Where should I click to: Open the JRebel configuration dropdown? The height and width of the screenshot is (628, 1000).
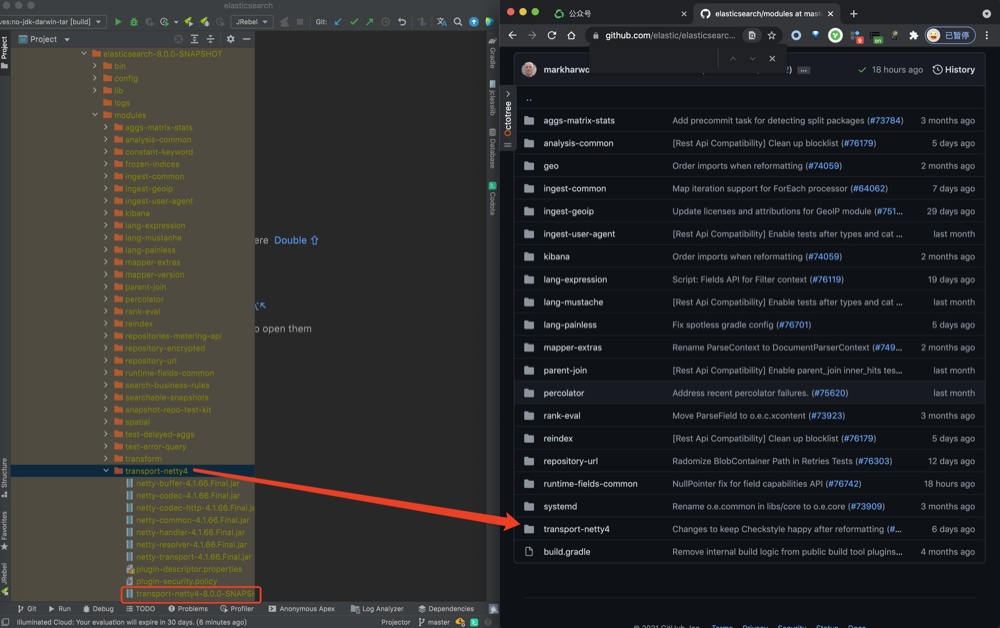click(251, 21)
